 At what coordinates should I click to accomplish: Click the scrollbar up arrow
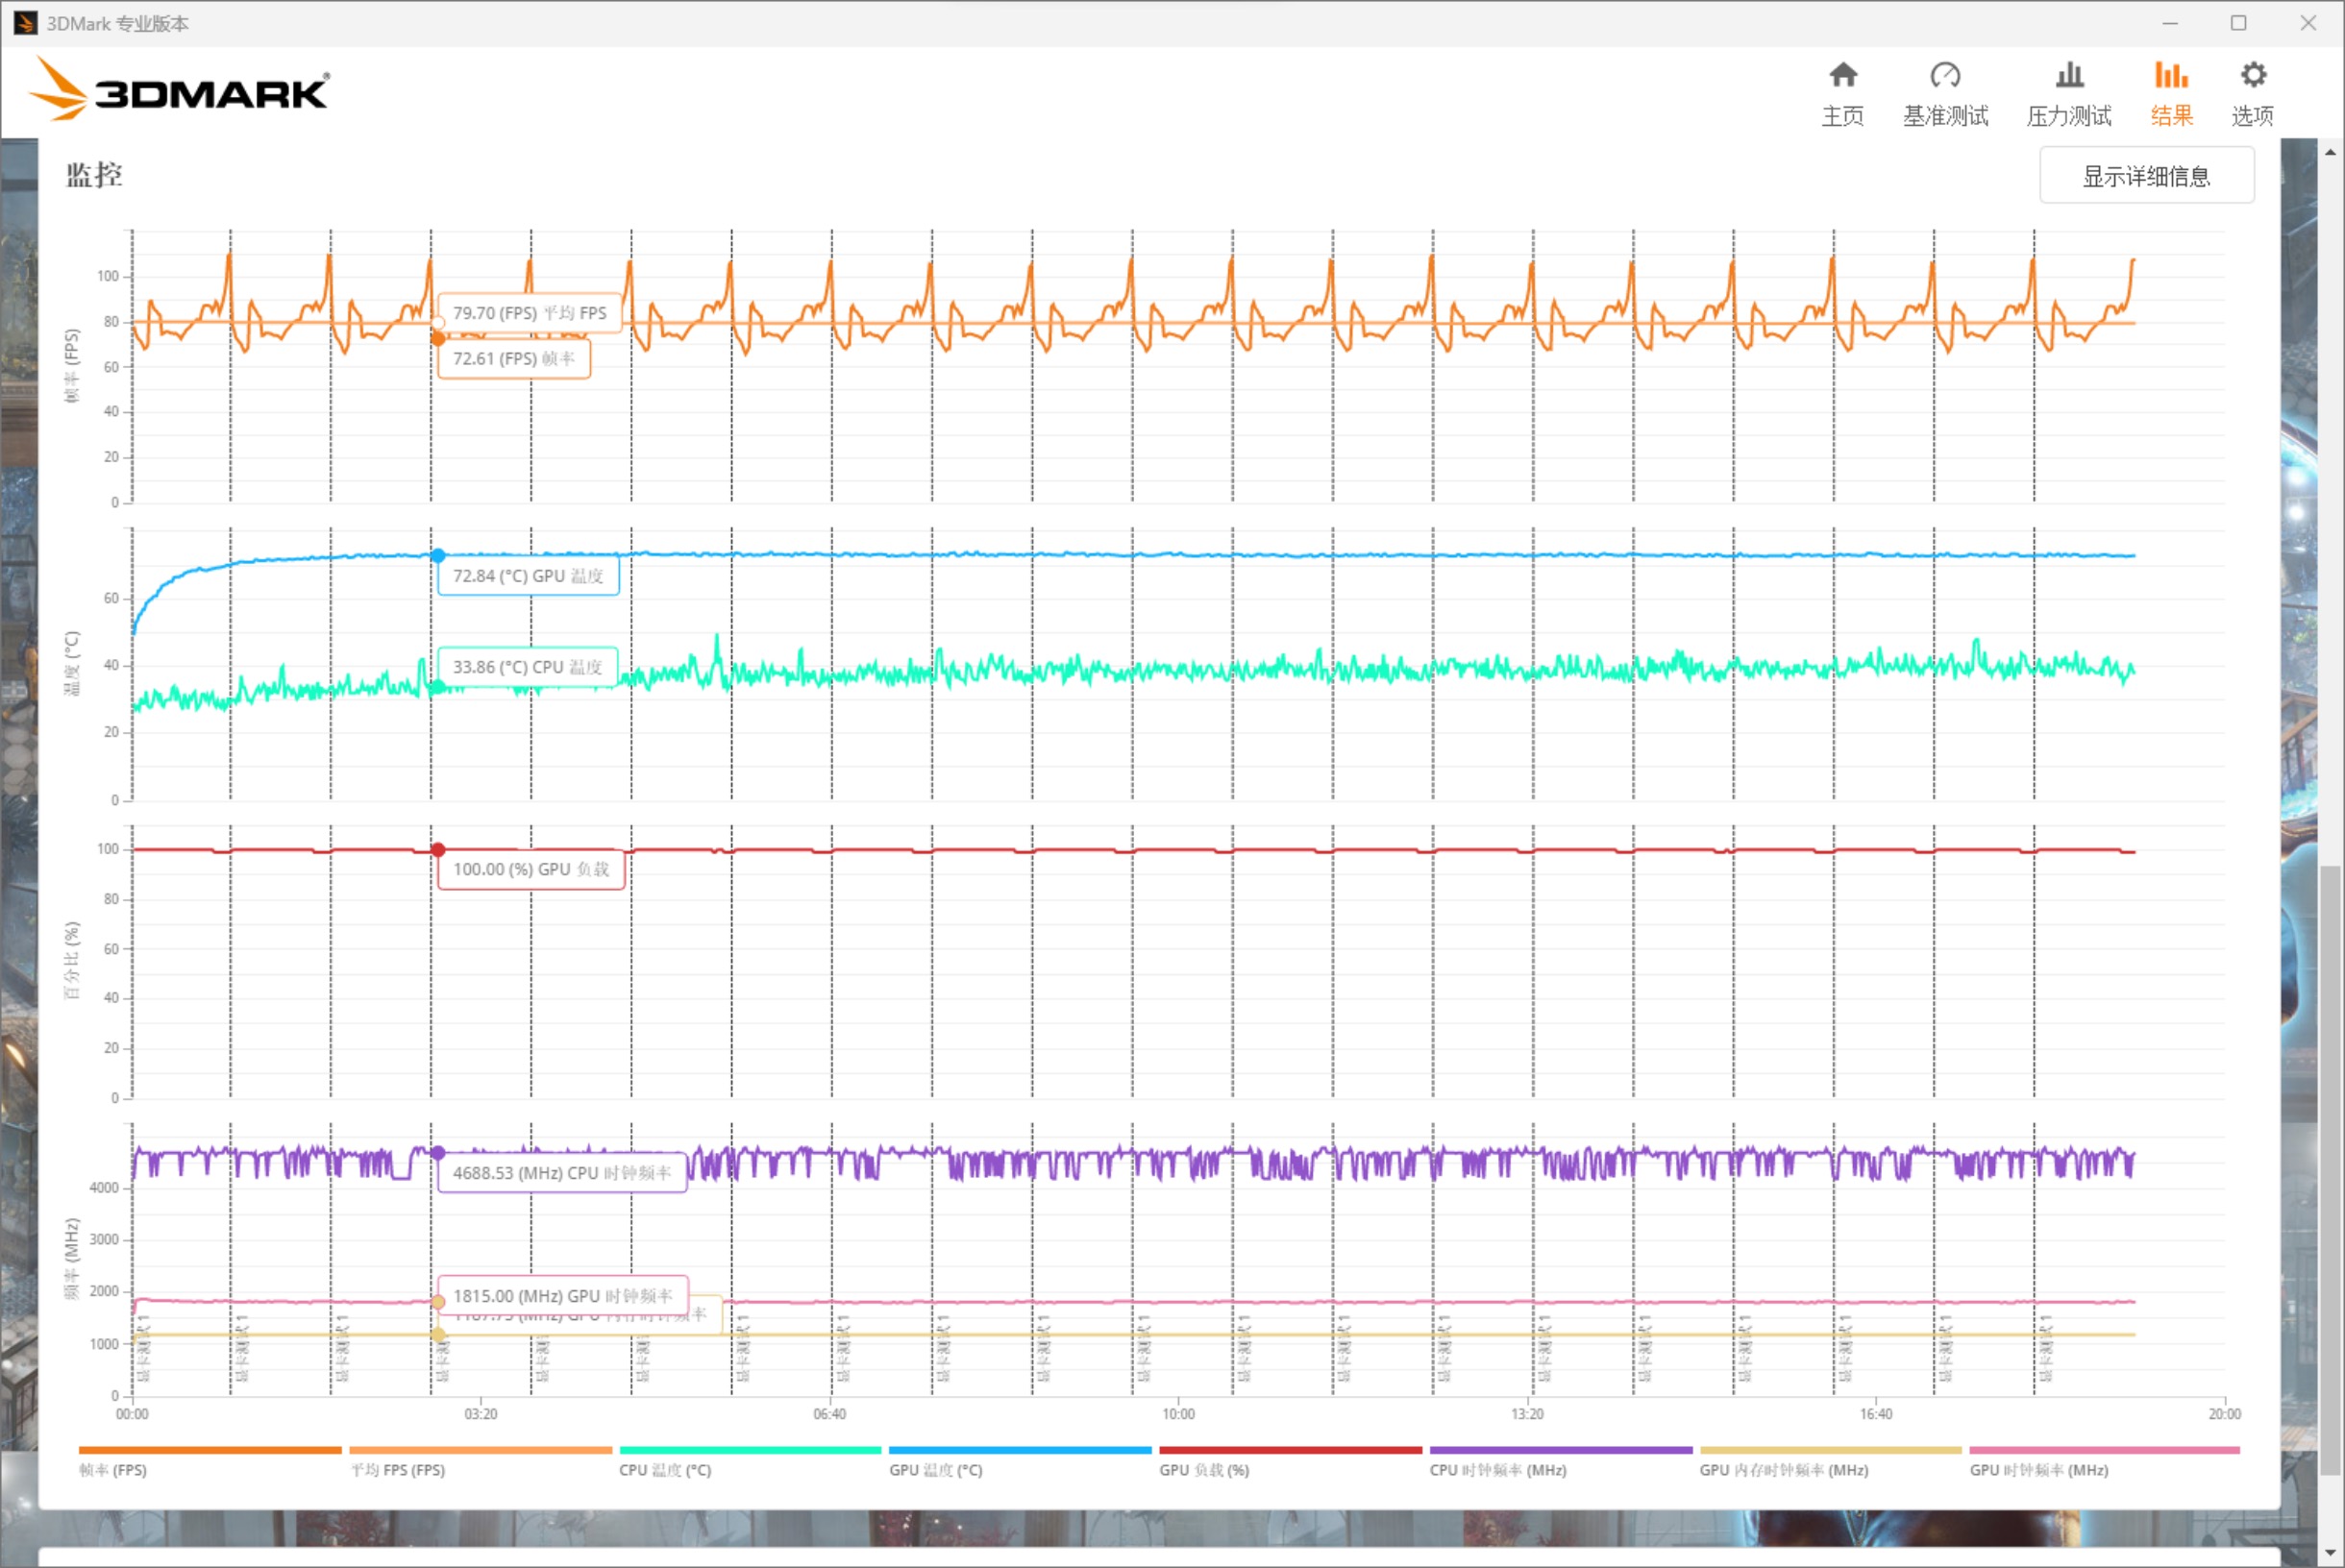point(2330,152)
